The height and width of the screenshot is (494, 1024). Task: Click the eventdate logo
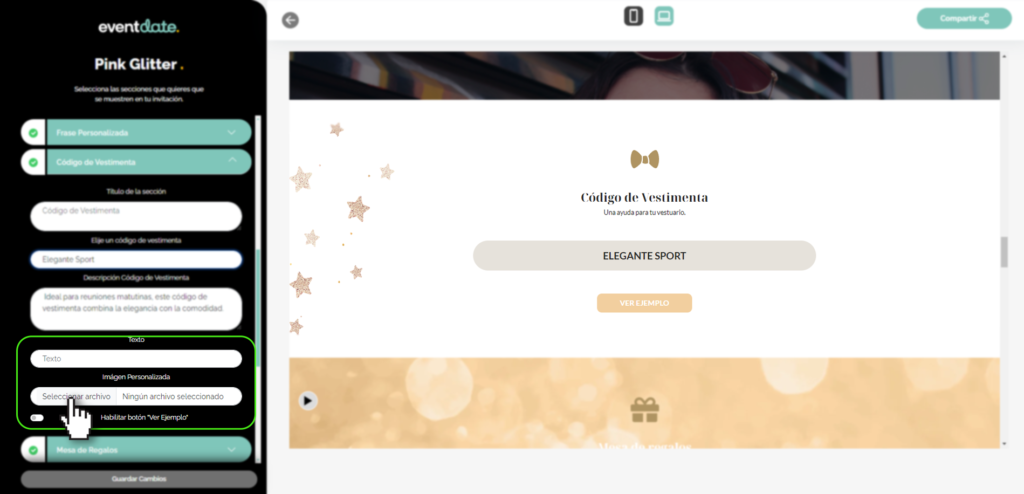[138, 27]
